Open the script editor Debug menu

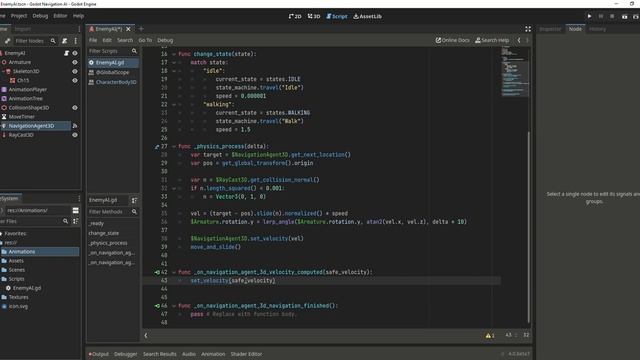coord(165,40)
